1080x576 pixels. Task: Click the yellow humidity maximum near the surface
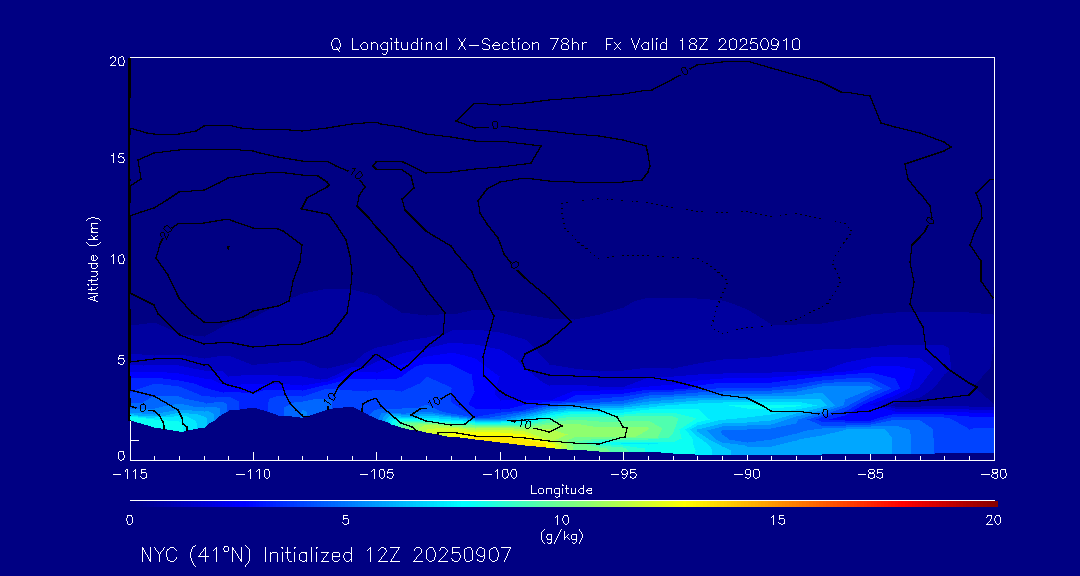click(480, 432)
